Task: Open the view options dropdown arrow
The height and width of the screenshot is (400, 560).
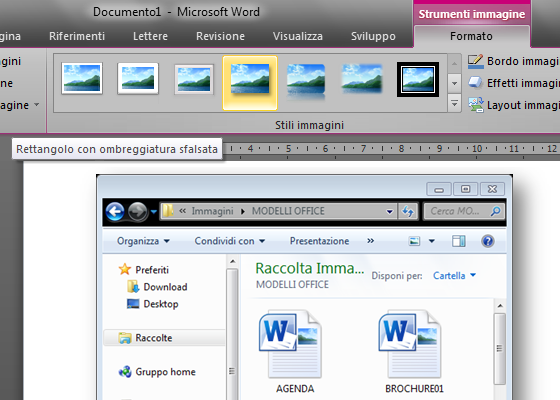Action: tap(432, 241)
